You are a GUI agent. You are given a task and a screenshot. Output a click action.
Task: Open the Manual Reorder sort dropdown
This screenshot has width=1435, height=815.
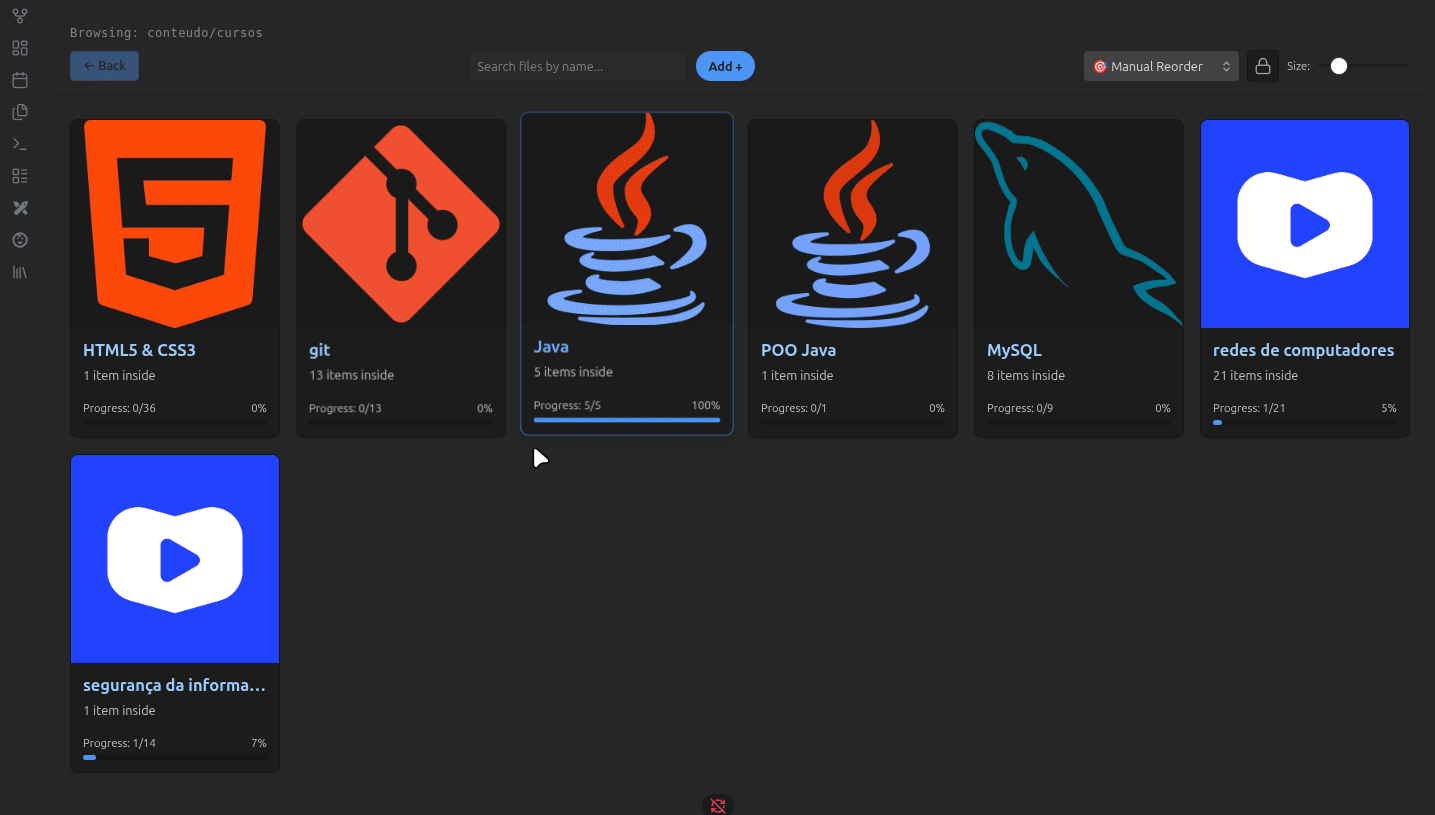pyautogui.click(x=1161, y=66)
